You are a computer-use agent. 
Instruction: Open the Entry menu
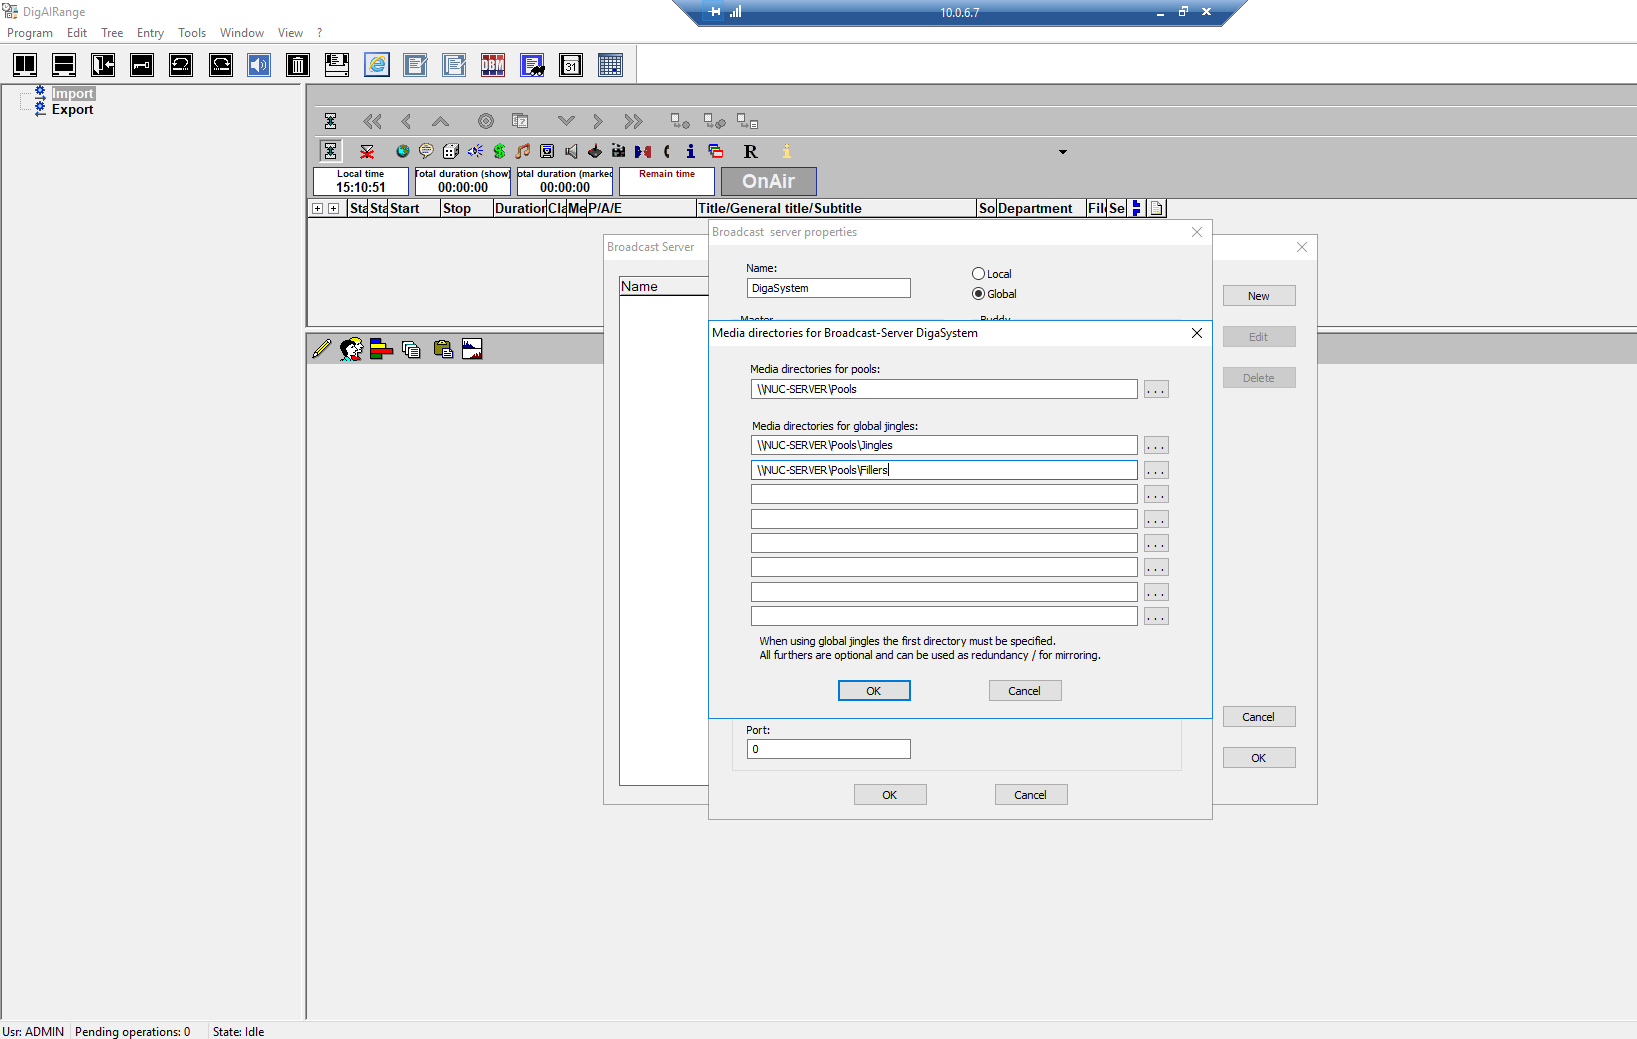point(150,33)
